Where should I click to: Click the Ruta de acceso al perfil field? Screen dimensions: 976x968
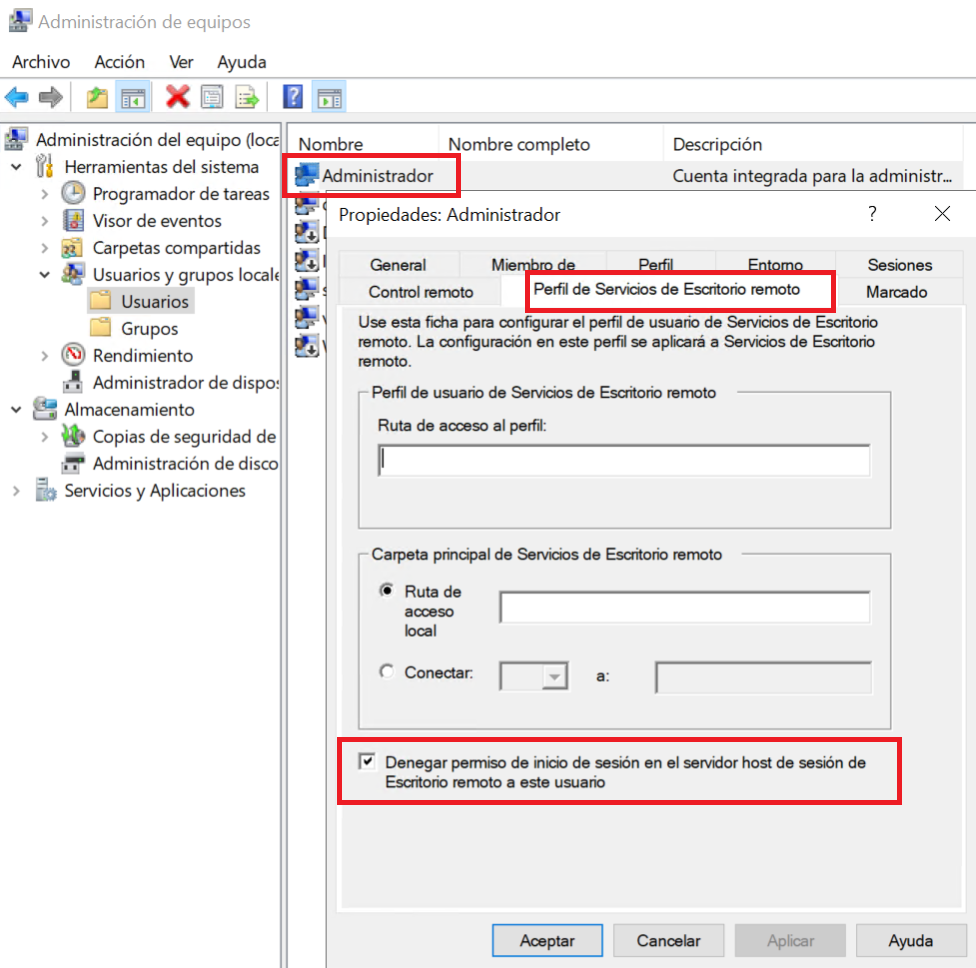coord(624,461)
